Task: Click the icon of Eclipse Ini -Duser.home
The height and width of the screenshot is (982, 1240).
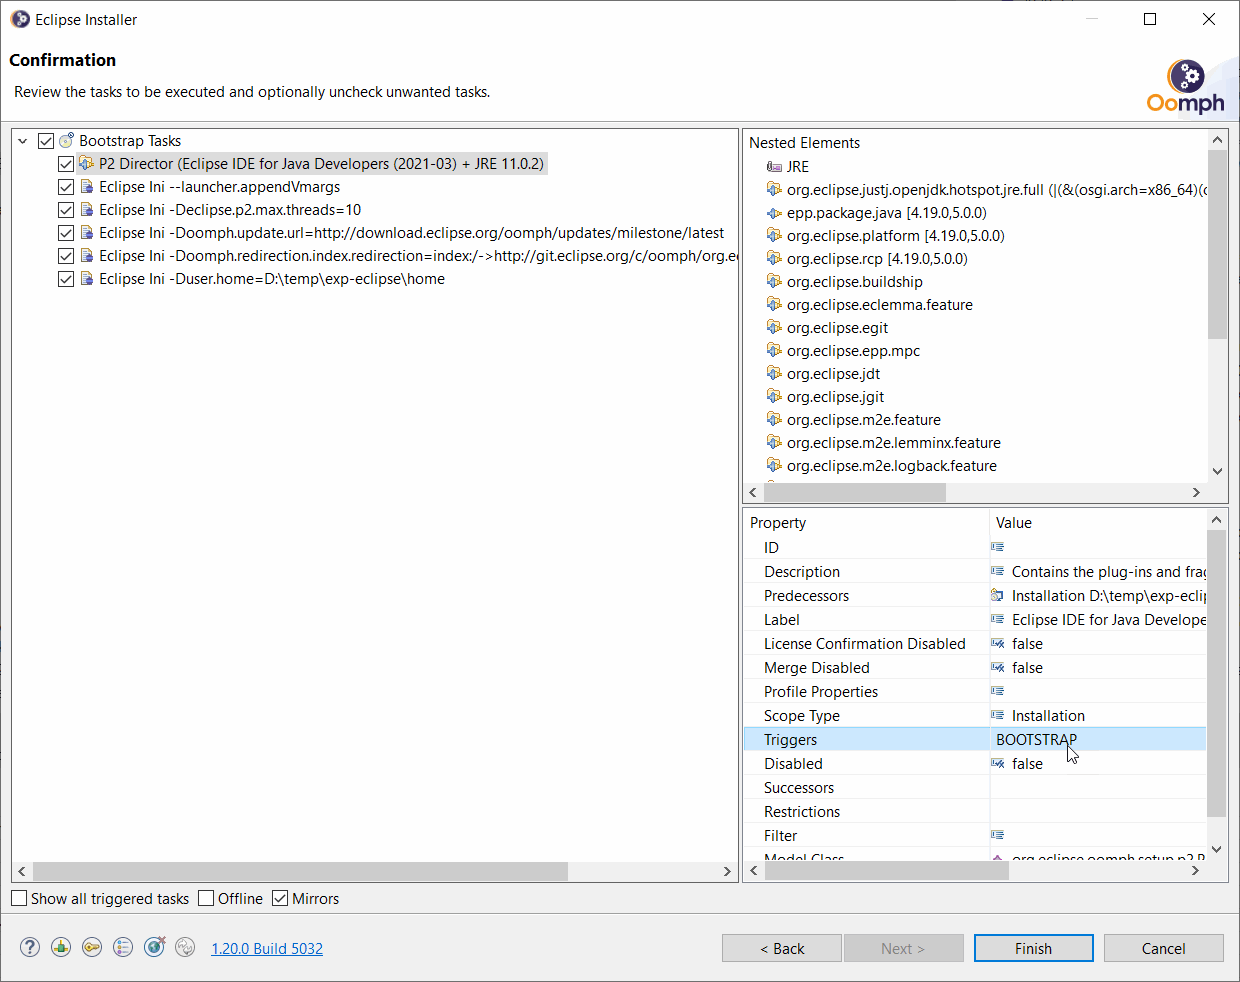Action: click(87, 279)
